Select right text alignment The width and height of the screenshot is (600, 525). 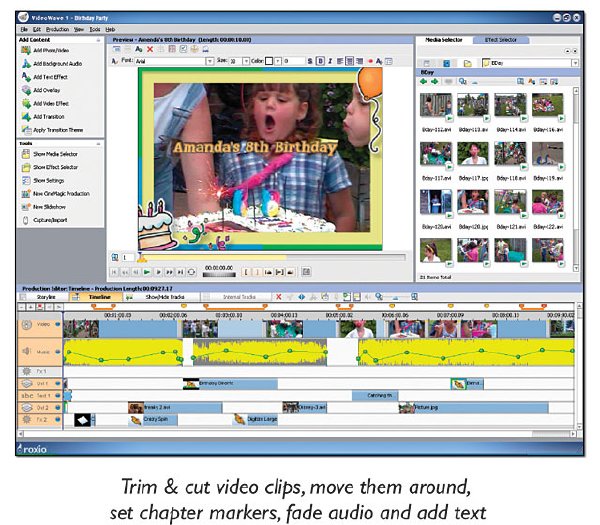pyautogui.click(x=359, y=61)
